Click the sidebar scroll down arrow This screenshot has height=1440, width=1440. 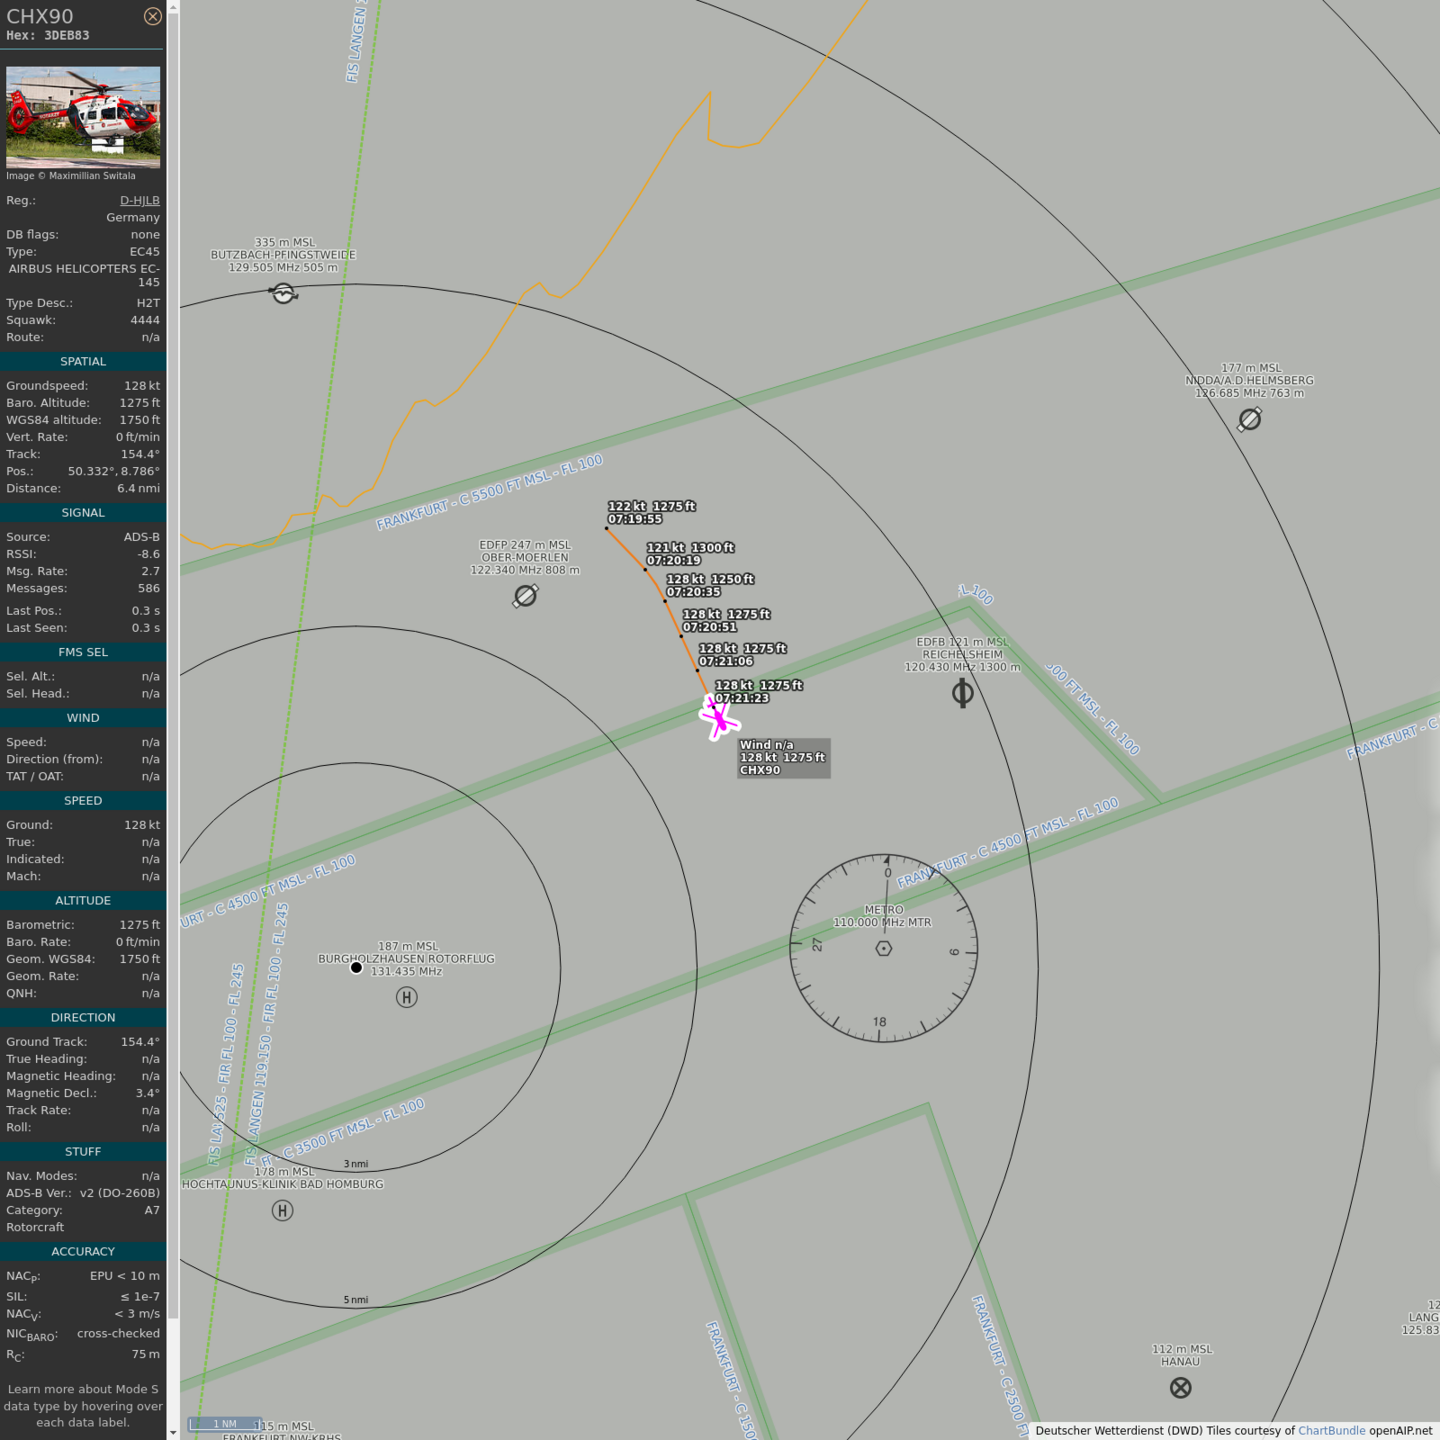click(x=173, y=1432)
